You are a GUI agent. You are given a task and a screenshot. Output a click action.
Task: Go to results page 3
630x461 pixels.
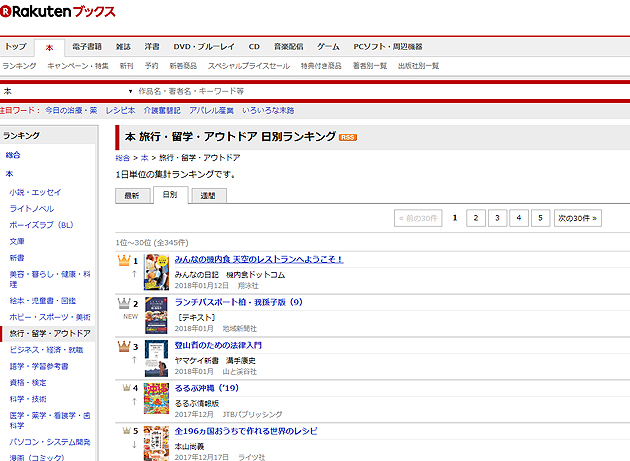[497, 218]
